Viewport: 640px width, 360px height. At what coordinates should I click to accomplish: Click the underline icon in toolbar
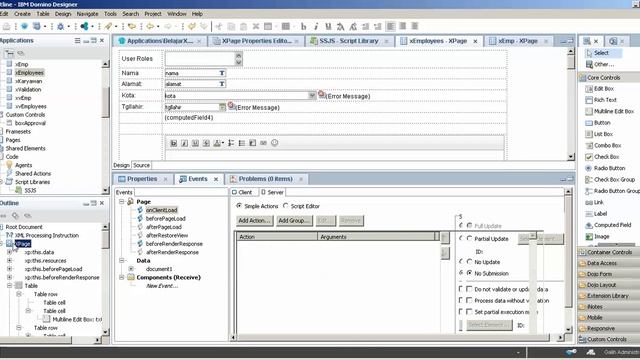click(x=328, y=27)
